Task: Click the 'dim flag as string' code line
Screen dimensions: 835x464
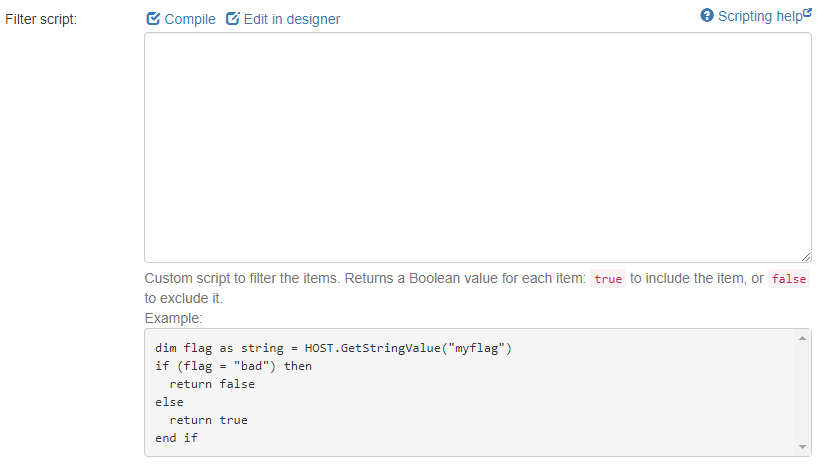Action: [x=334, y=347]
